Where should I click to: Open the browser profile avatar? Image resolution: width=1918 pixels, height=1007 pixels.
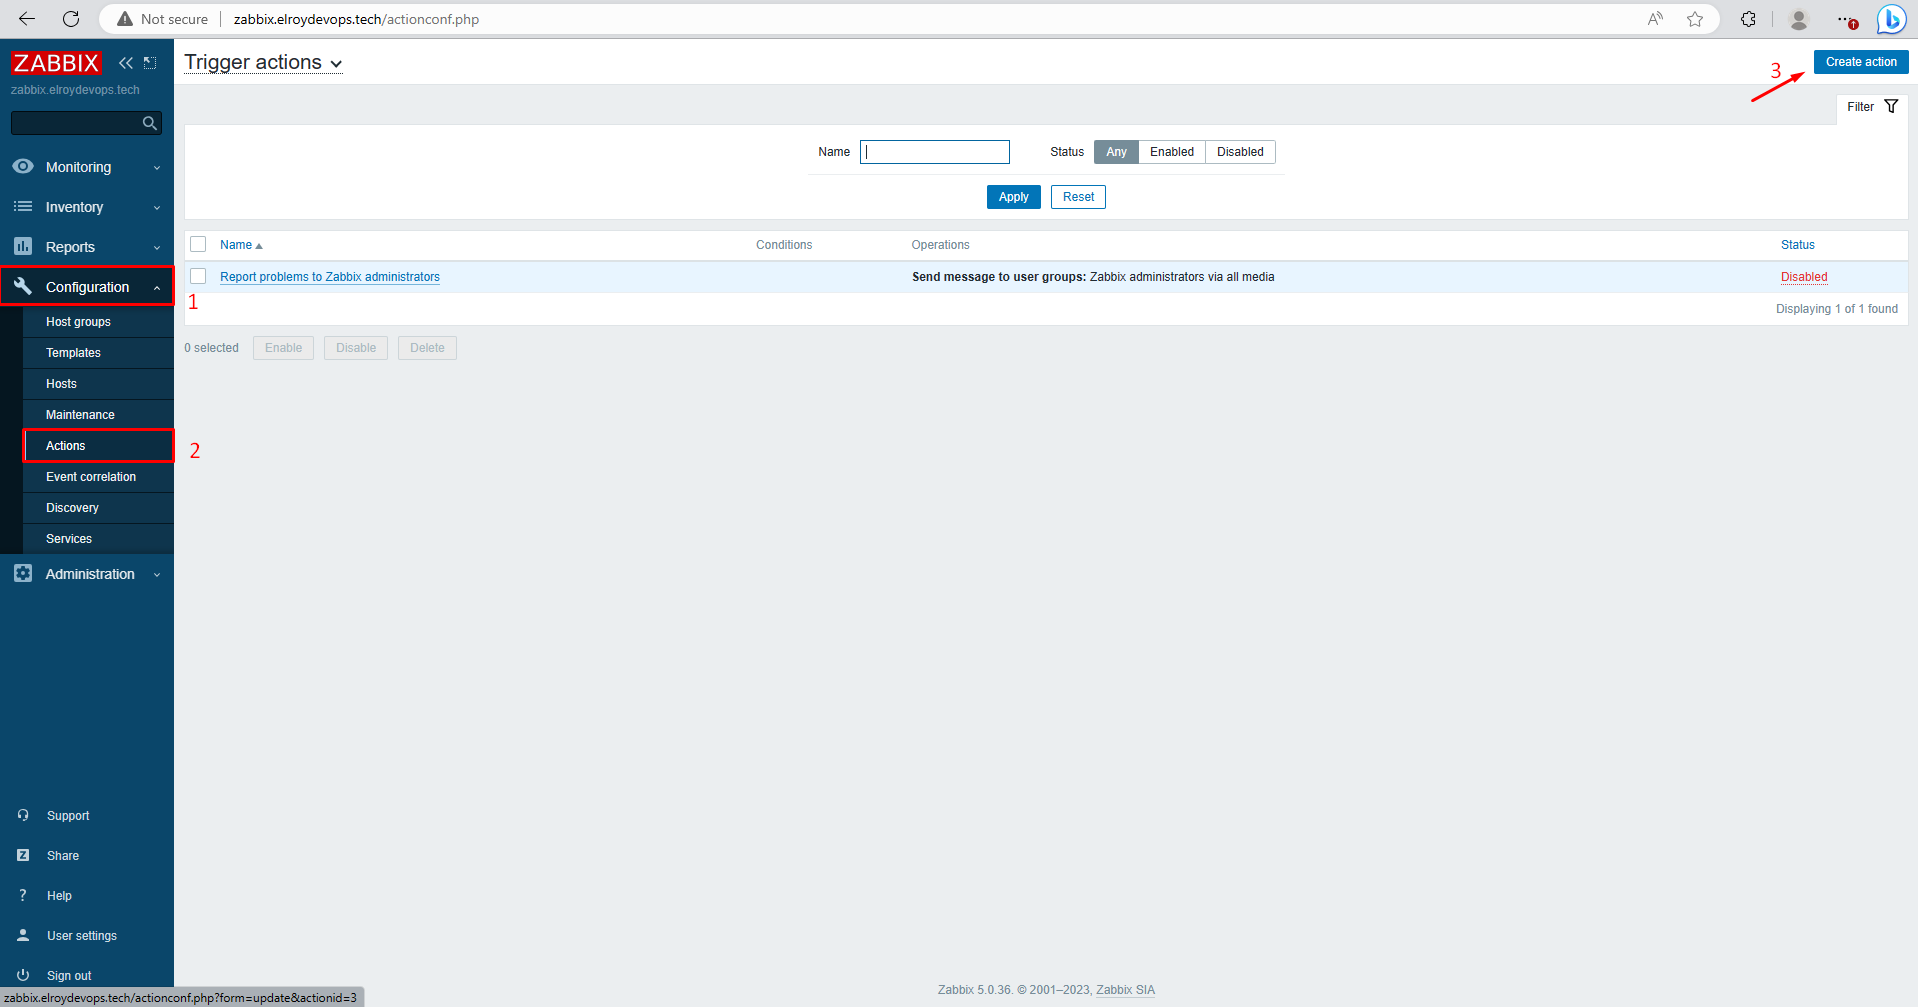[x=1799, y=19]
